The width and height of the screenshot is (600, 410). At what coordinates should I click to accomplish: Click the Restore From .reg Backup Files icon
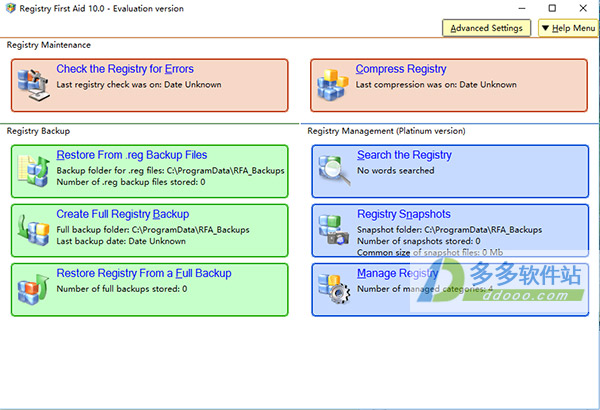tap(34, 171)
